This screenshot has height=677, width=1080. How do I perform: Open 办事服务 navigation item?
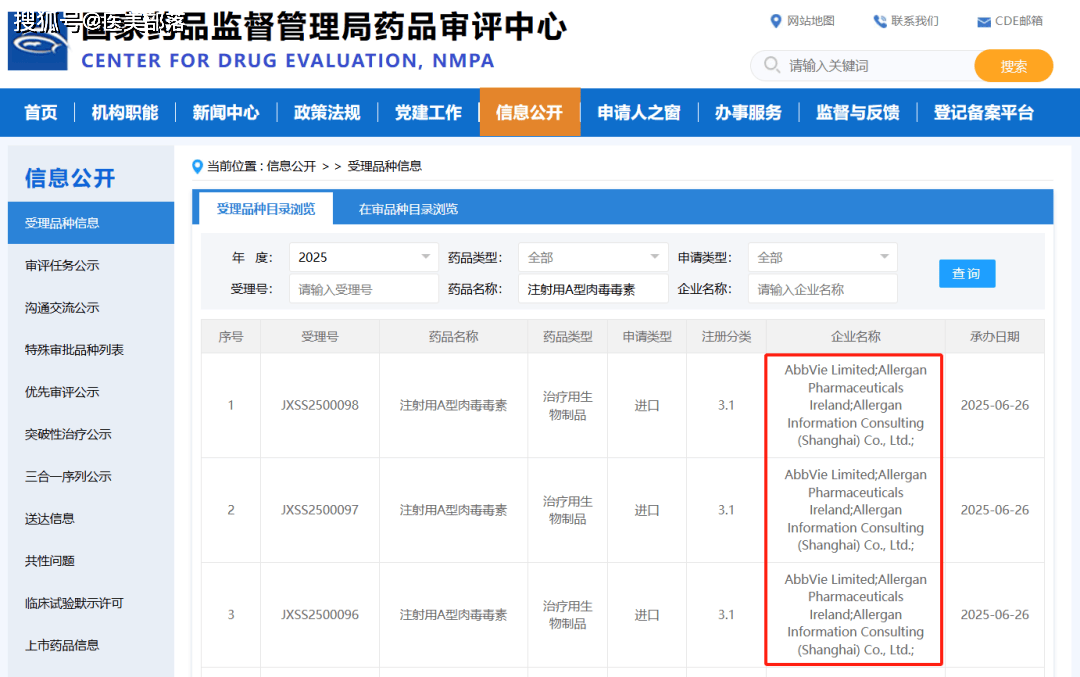748,112
